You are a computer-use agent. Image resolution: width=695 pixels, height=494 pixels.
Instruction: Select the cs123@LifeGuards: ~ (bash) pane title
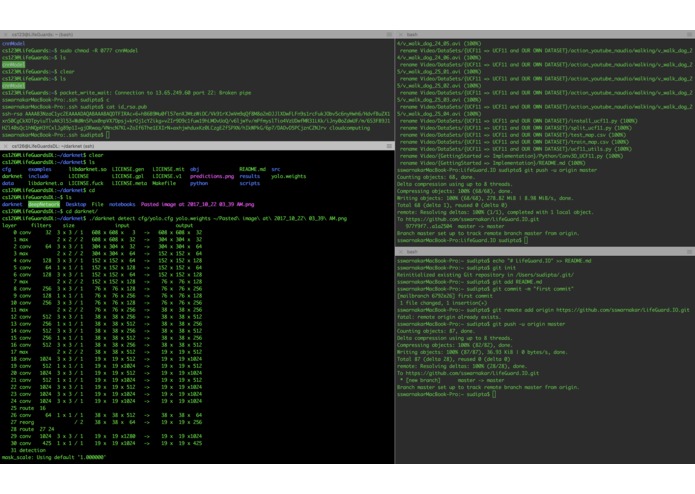click(43, 35)
